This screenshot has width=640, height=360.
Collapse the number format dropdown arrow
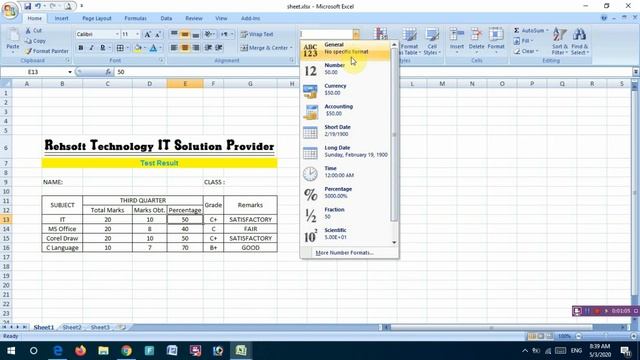click(356, 34)
